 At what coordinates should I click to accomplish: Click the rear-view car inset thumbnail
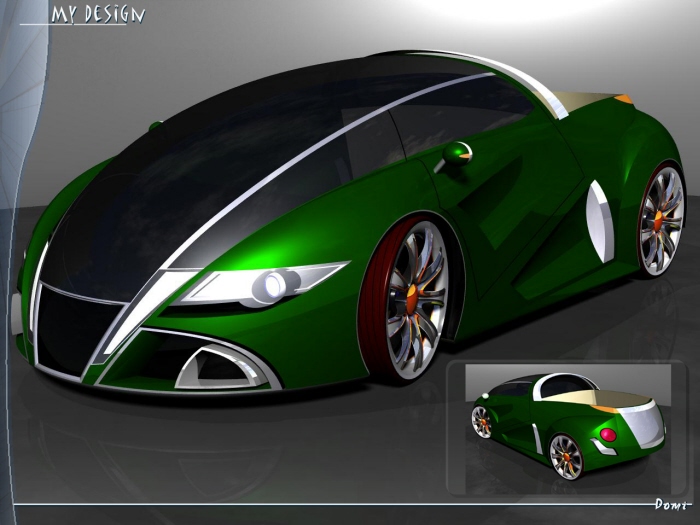pyautogui.click(x=568, y=429)
